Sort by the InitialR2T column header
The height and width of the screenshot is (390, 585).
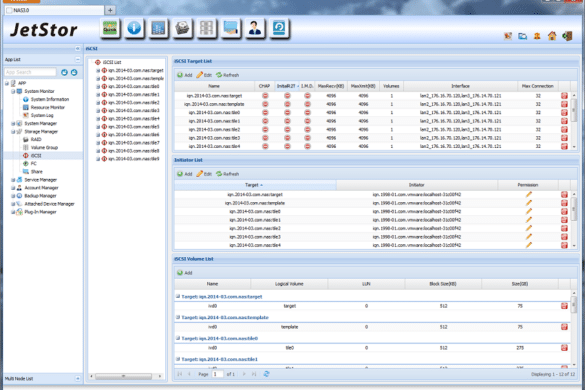click(x=287, y=86)
